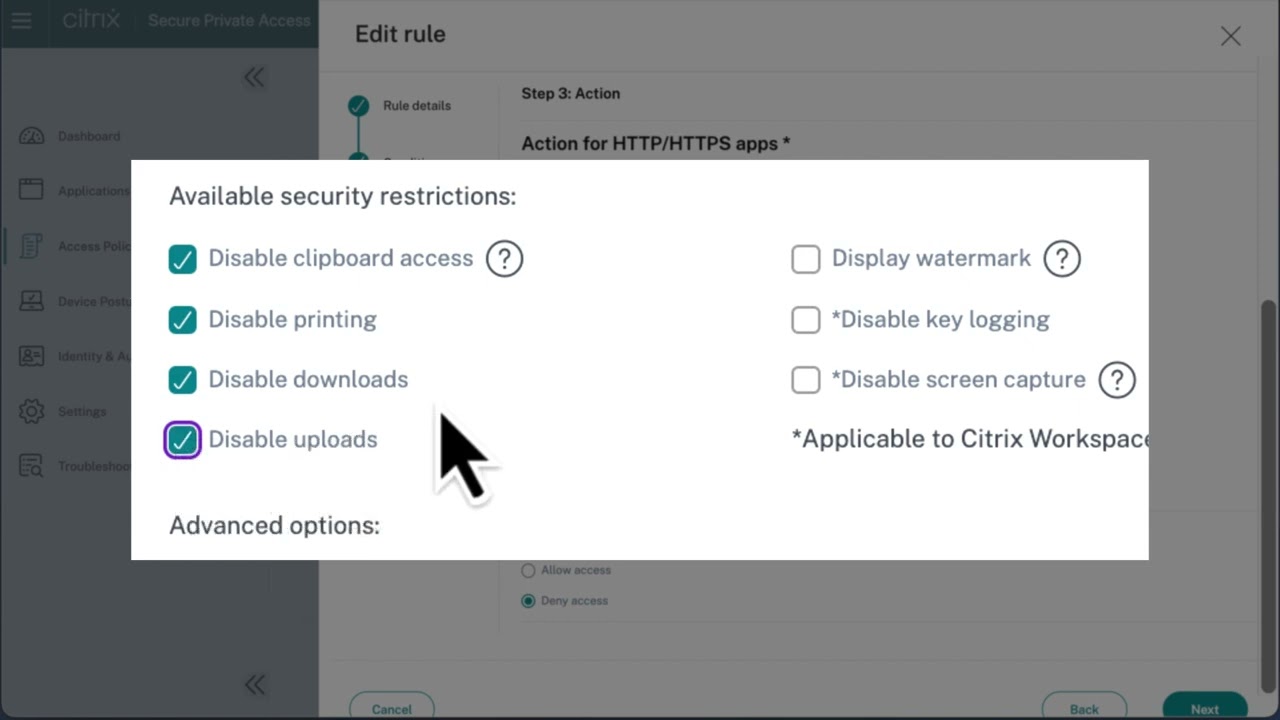Open the hamburger navigation menu
The width and height of the screenshot is (1280, 720).
21,20
